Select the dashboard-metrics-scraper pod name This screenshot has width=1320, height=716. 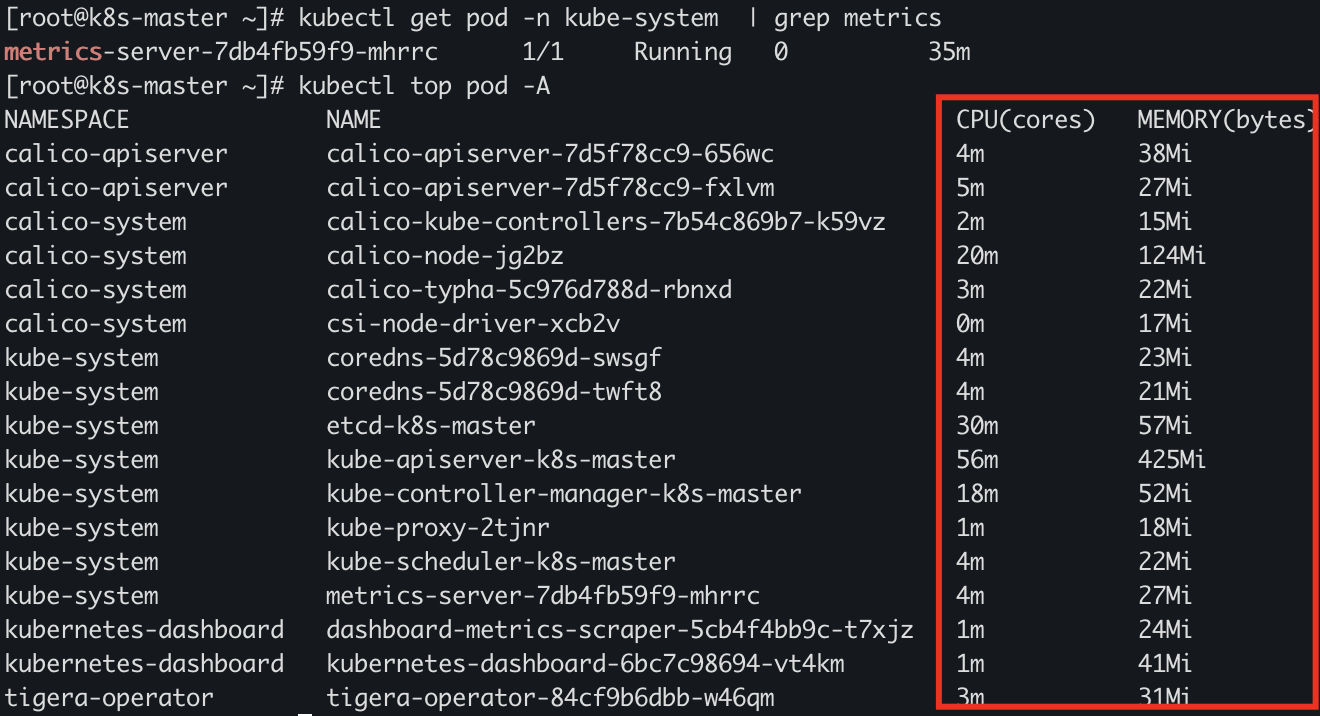coord(620,630)
